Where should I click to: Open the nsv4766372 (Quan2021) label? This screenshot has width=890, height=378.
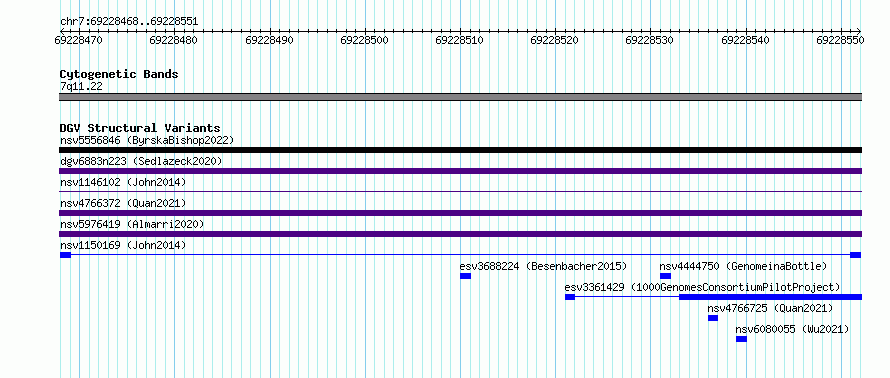pyautogui.click(x=123, y=203)
